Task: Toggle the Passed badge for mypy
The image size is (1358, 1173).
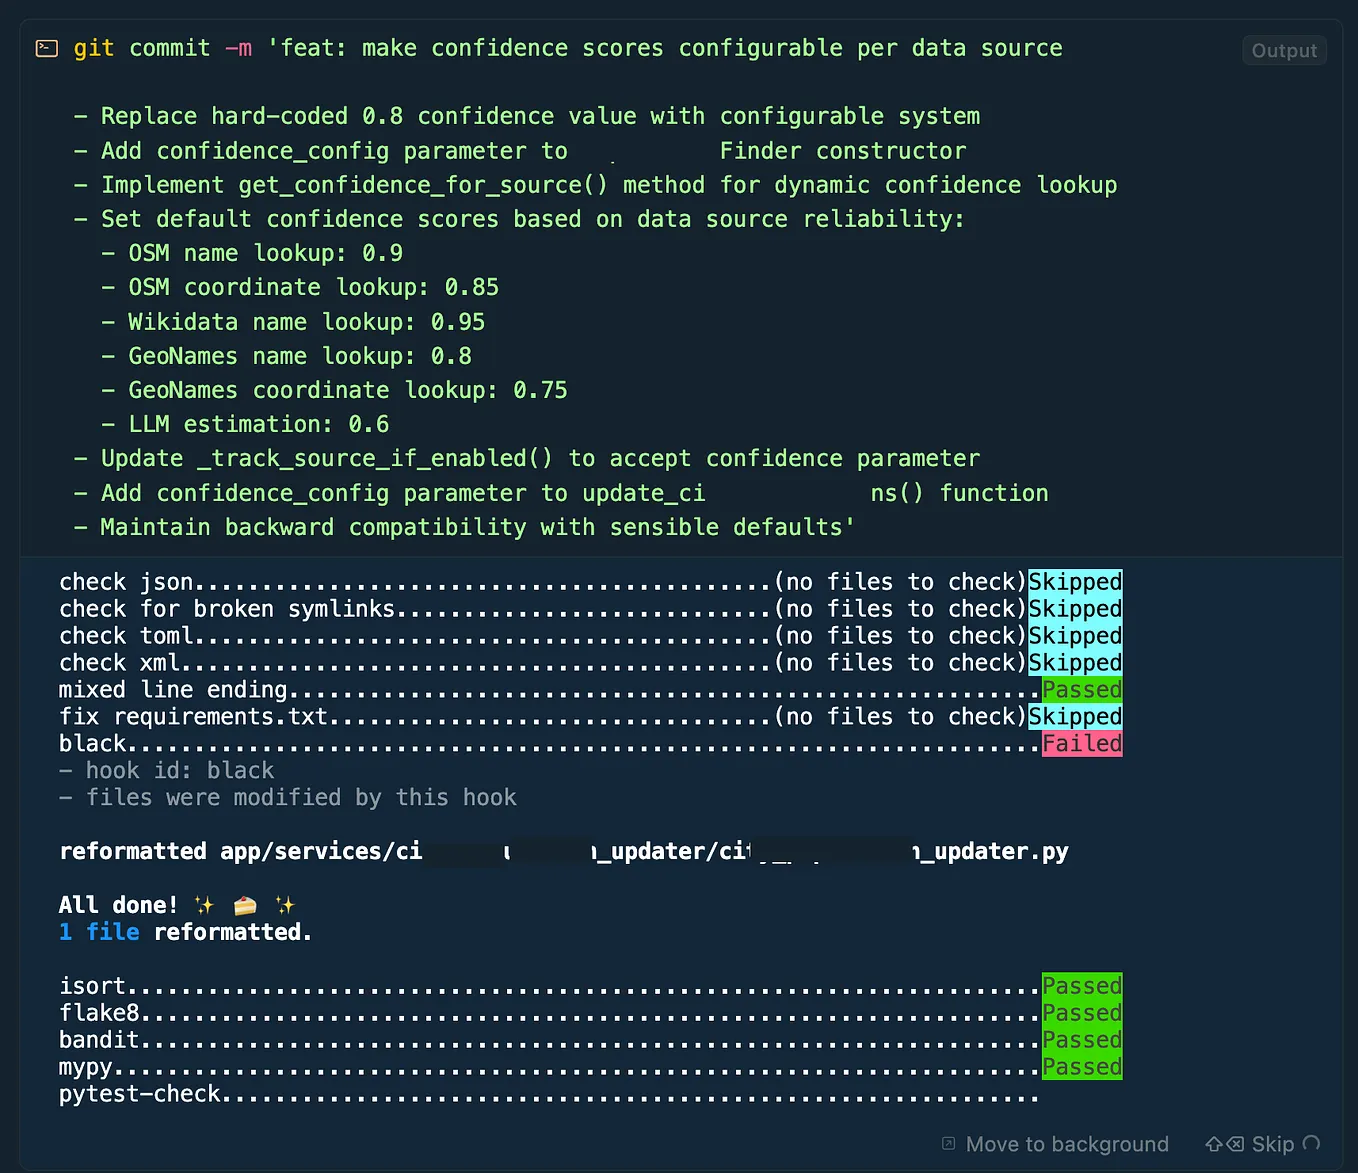Action: (1081, 1066)
